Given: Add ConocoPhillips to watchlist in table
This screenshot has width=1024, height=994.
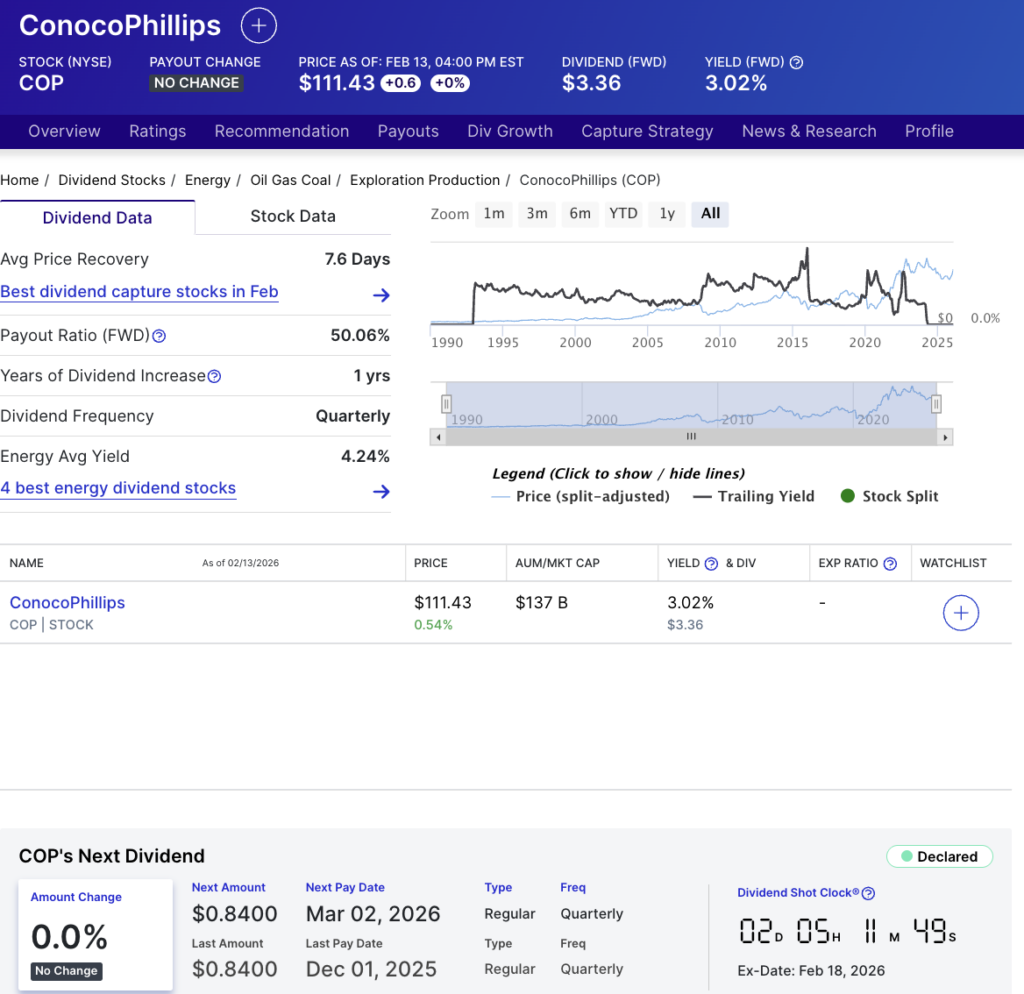Looking at the screenshot, I should click(960, 613).
